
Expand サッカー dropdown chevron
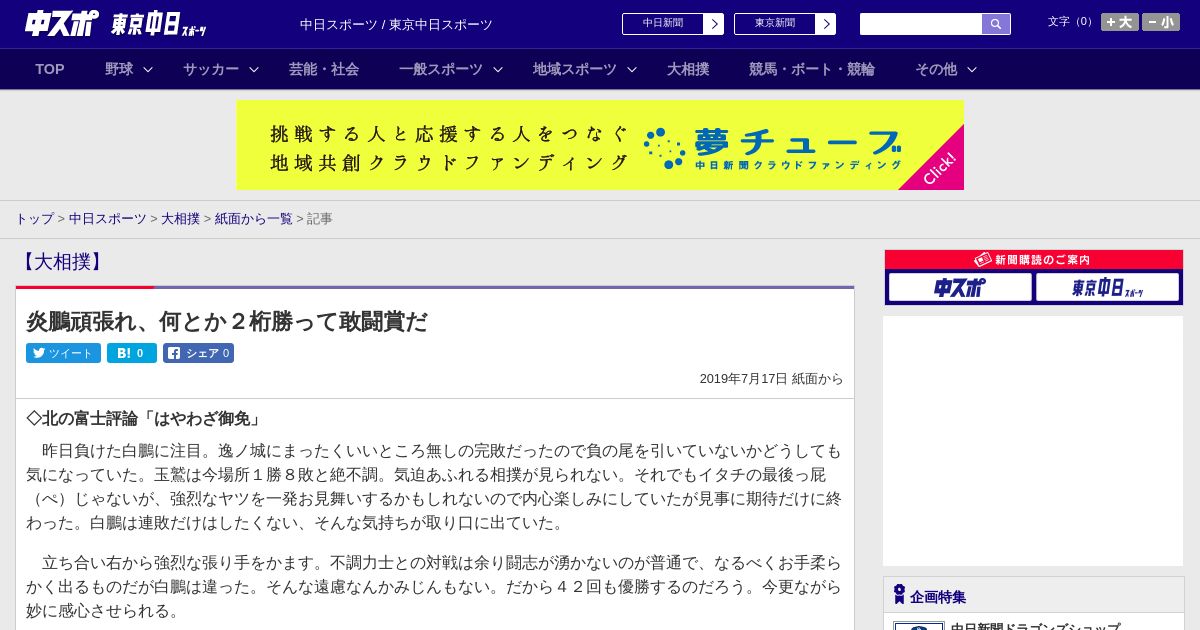tap(254, 70)
